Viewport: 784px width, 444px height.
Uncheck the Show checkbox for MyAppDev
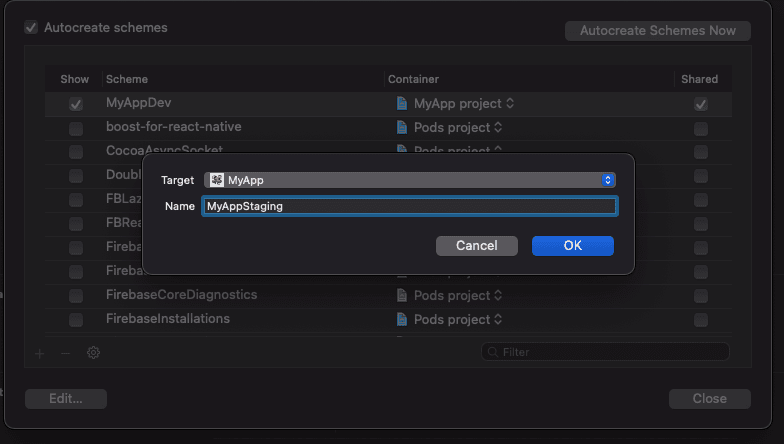76,104
